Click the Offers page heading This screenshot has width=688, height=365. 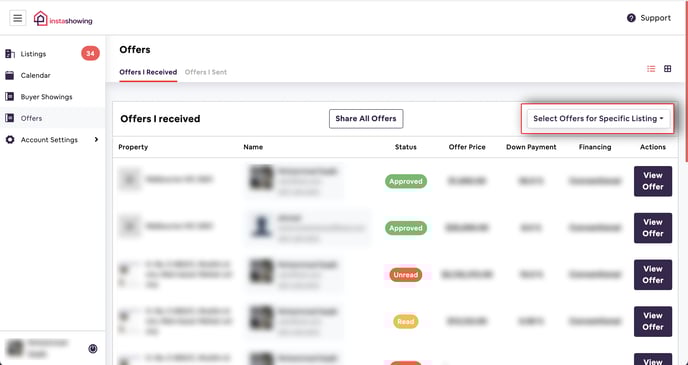[135, 50]
